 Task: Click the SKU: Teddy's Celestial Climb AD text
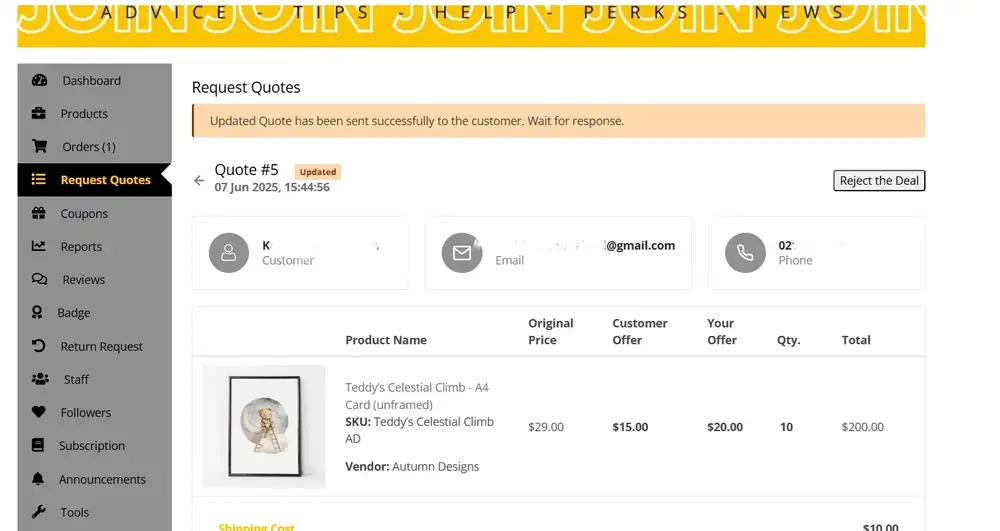click(419, 430)
